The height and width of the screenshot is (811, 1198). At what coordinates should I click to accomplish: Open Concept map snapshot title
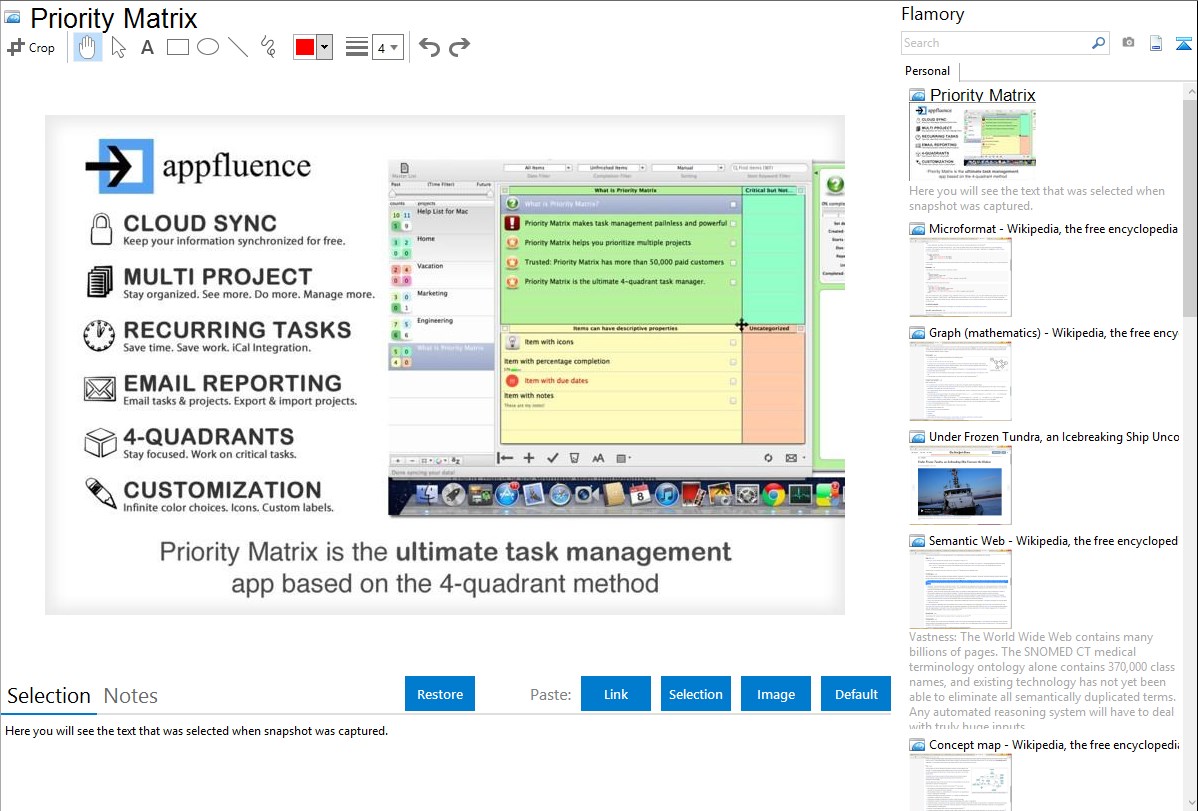click(1053, 744)
